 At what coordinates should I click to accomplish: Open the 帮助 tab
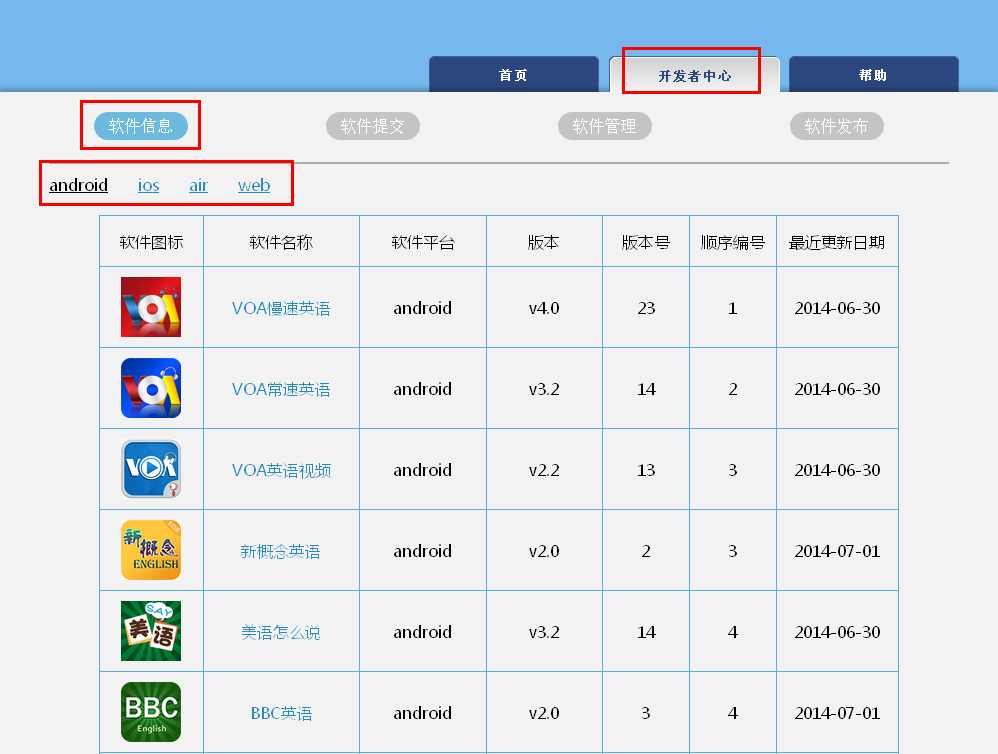[x=873, y=75]
